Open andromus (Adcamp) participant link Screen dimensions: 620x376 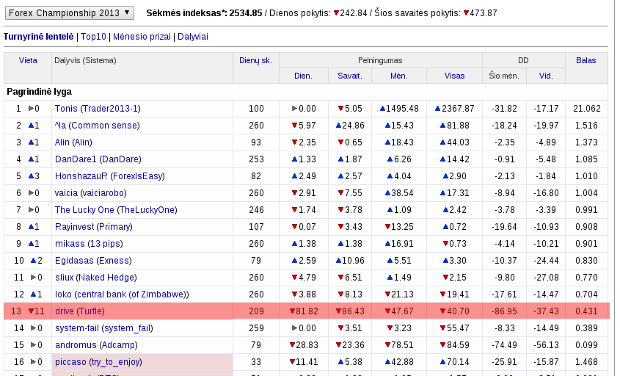(96, 345)
